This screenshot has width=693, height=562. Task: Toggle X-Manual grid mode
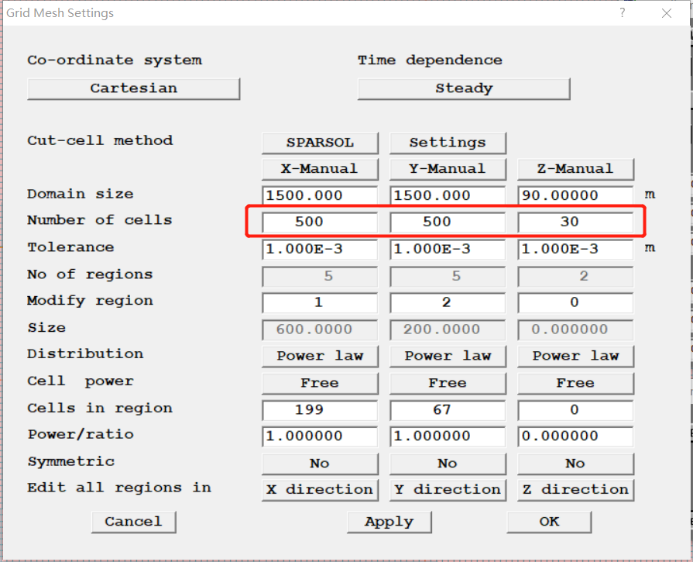[320, 169]
